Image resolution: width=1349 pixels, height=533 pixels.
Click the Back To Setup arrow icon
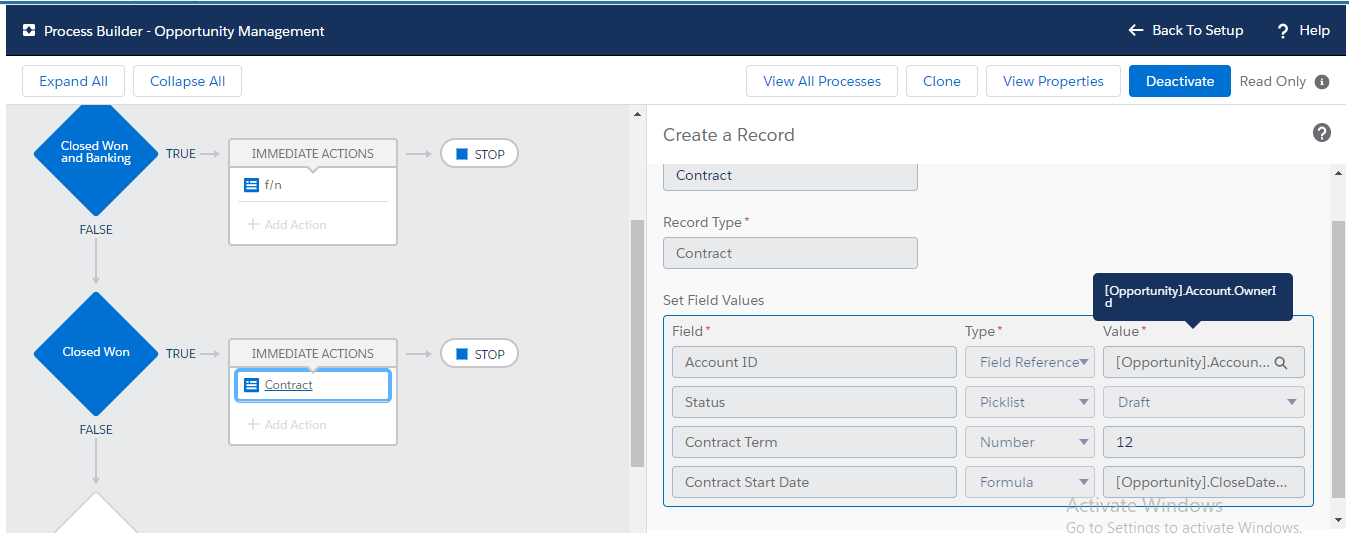pyautogui.click(x=1136, y=31)
